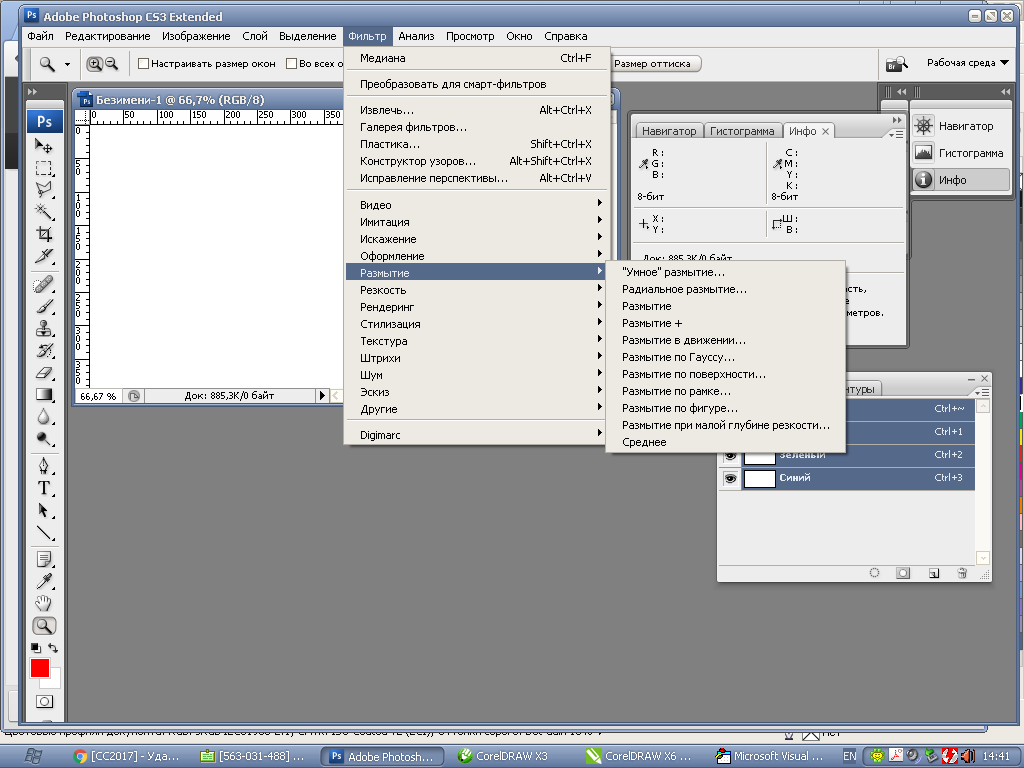The width and height of the screenshot is (1024, 768).
Task: Click the Zoom In option icon
Action: pyautogui.click(x=95, y=64)
